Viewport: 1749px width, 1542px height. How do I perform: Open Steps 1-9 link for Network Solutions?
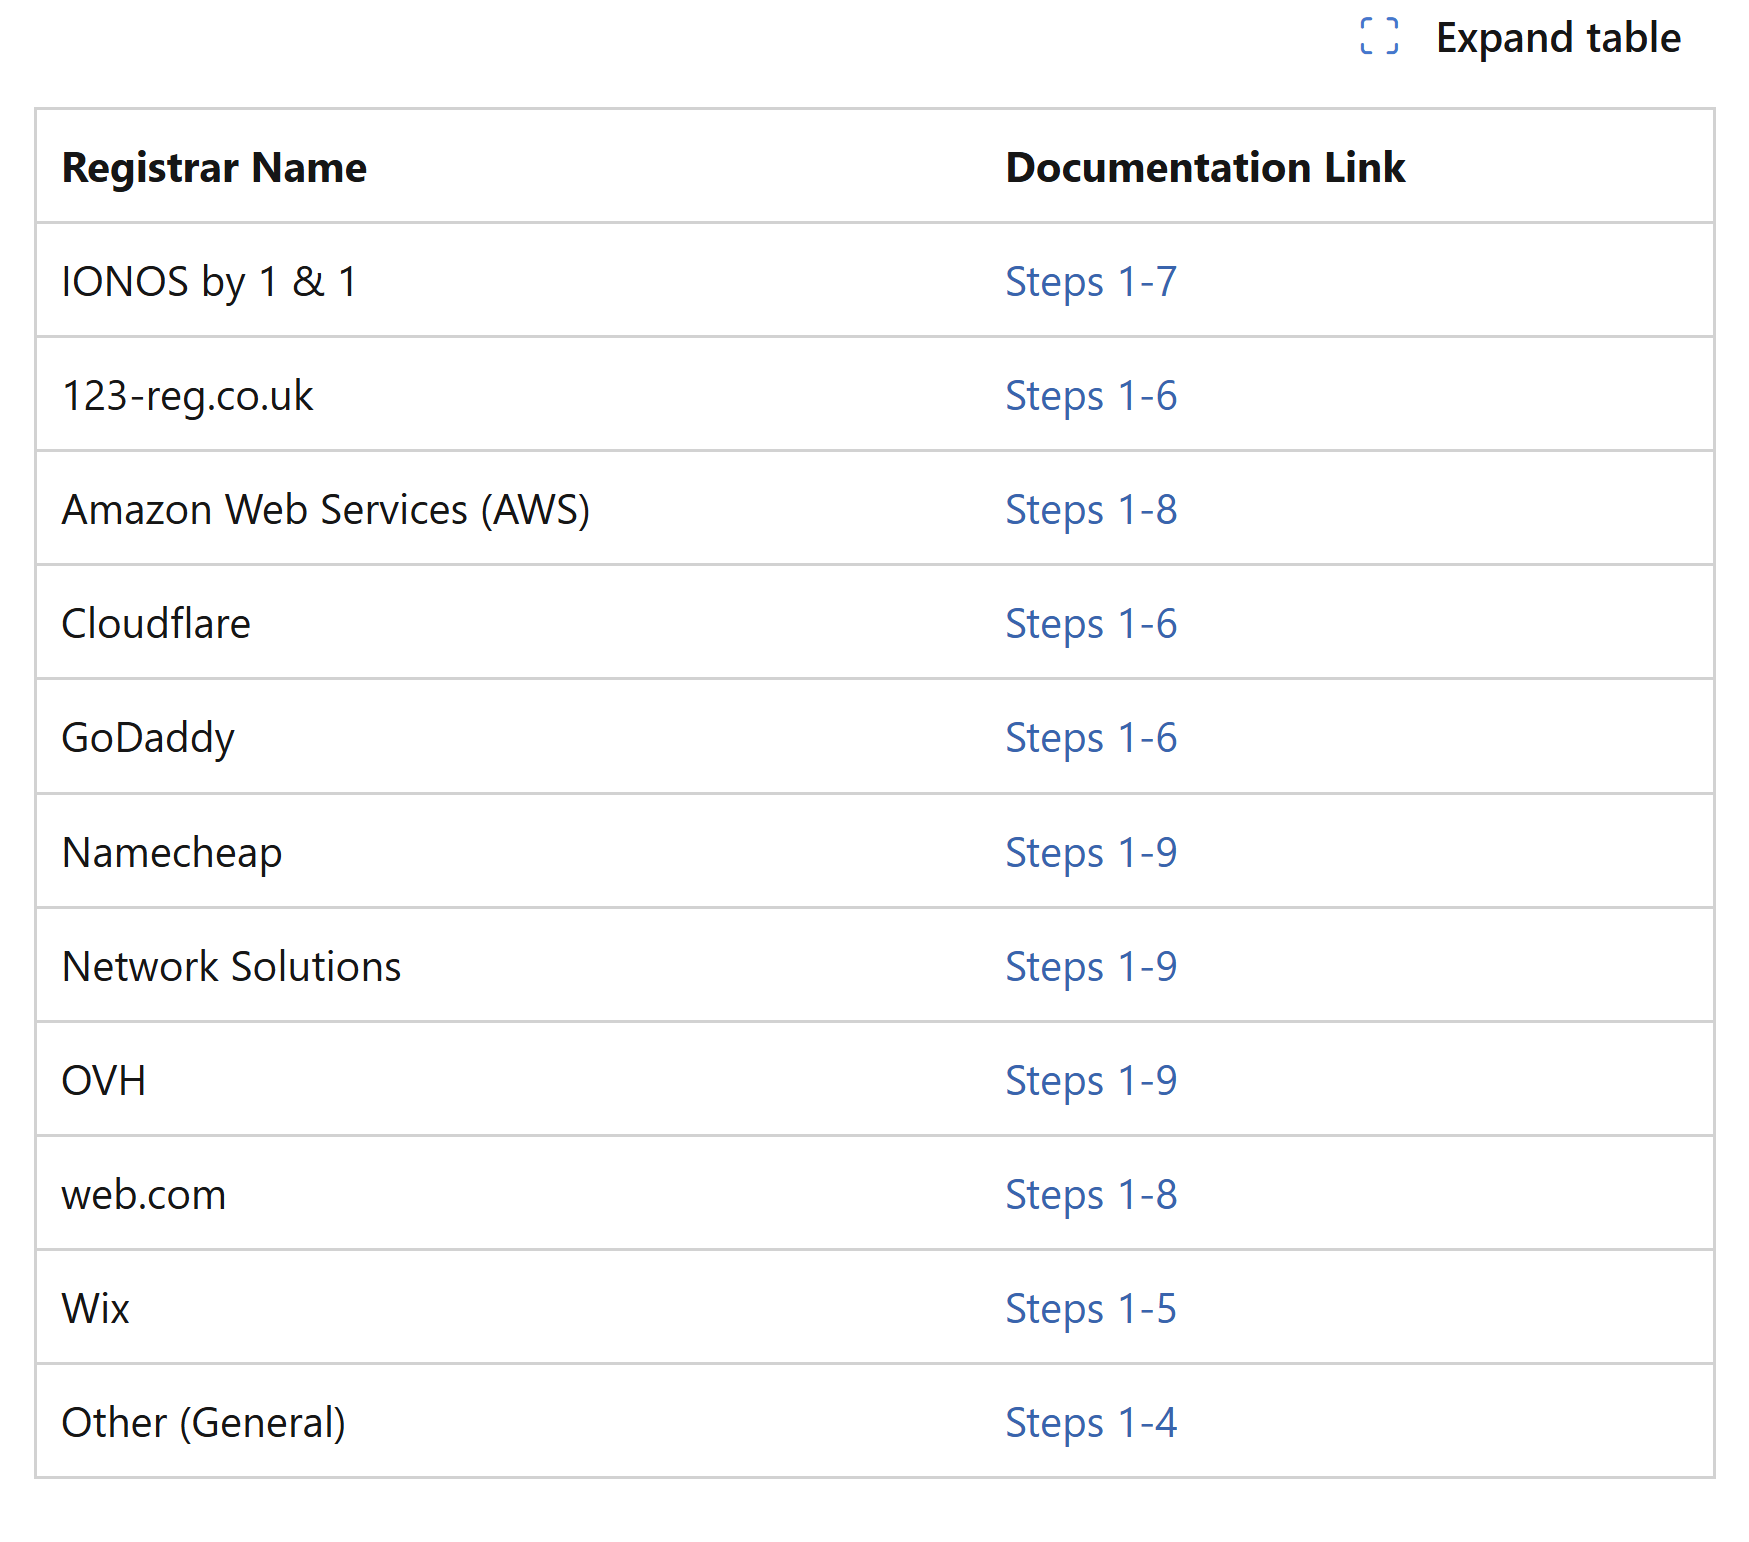(x=1090, y=966)
